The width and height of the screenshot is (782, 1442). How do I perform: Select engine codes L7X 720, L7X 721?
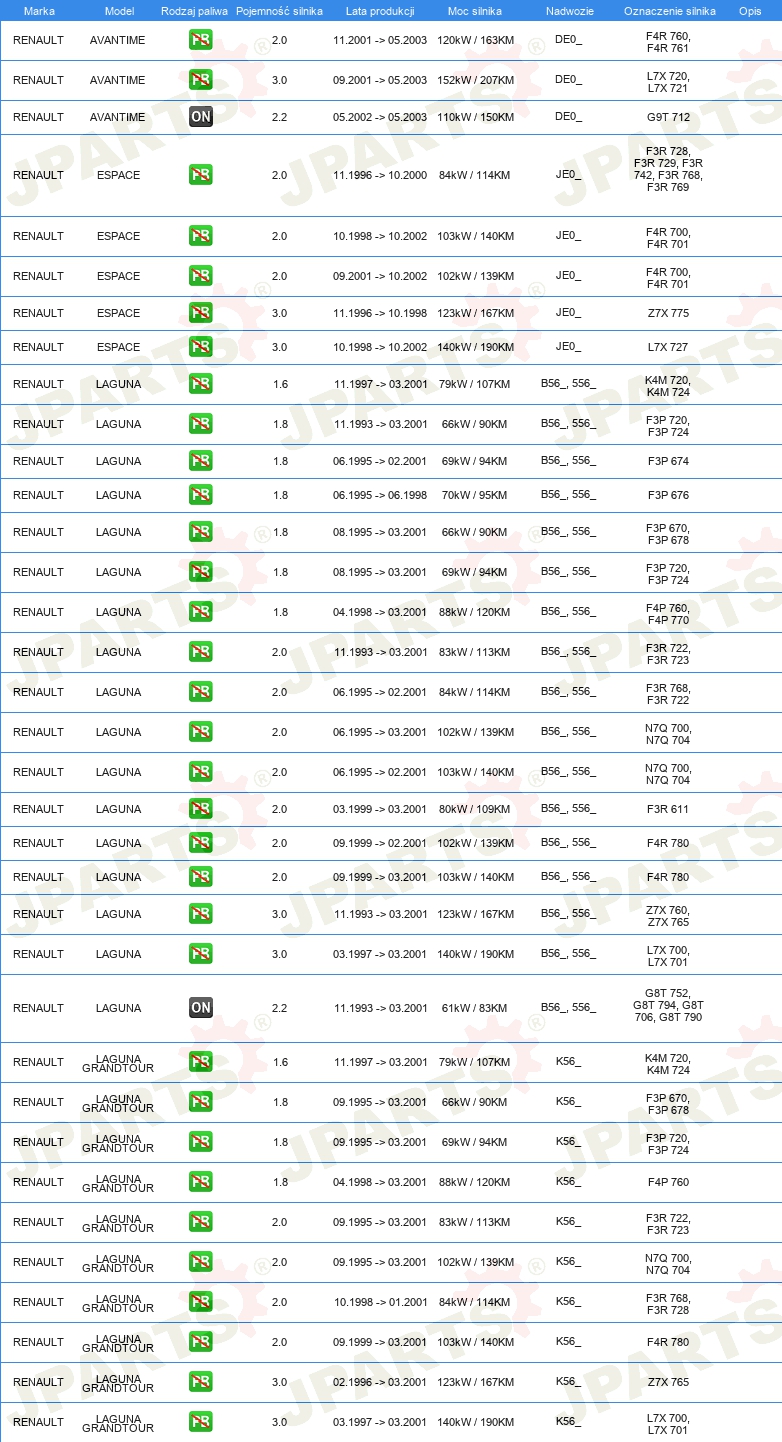[x=668, y=82]
